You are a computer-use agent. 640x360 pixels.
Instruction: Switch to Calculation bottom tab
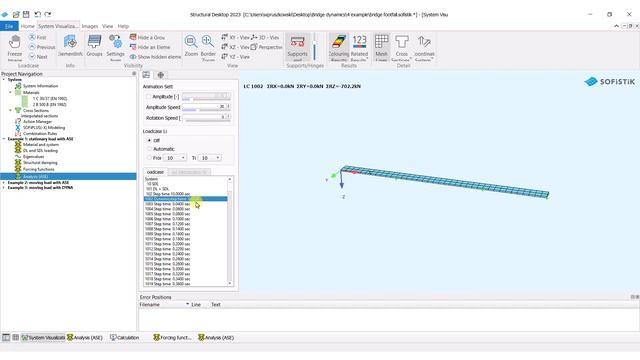[x=125, y=338]
